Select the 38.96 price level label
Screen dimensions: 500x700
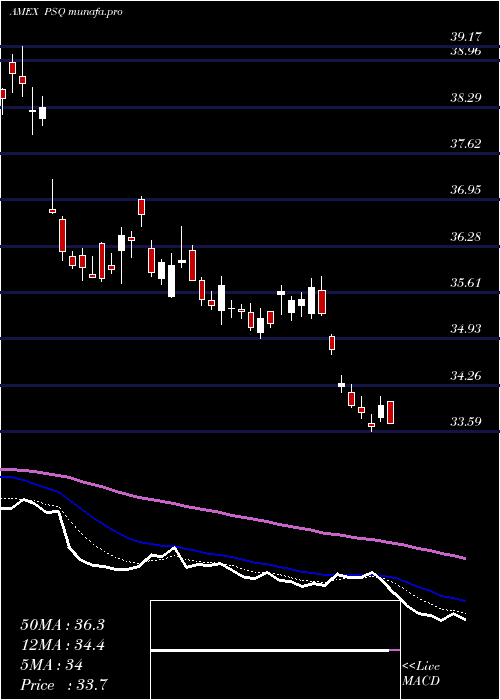pos(466,51)
